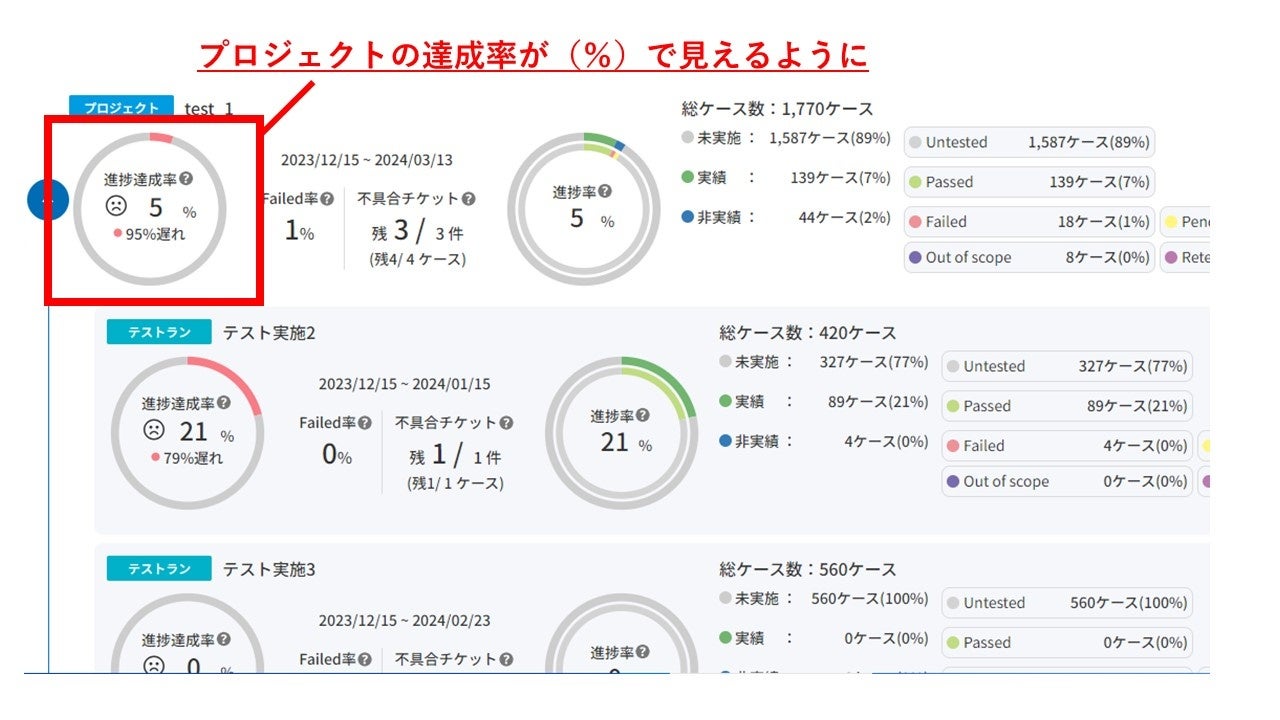Click the 進捗率 help icon in test_1 row
Image resolution: width=1280 pixels, height=720 pixels.
coord(604,191)
